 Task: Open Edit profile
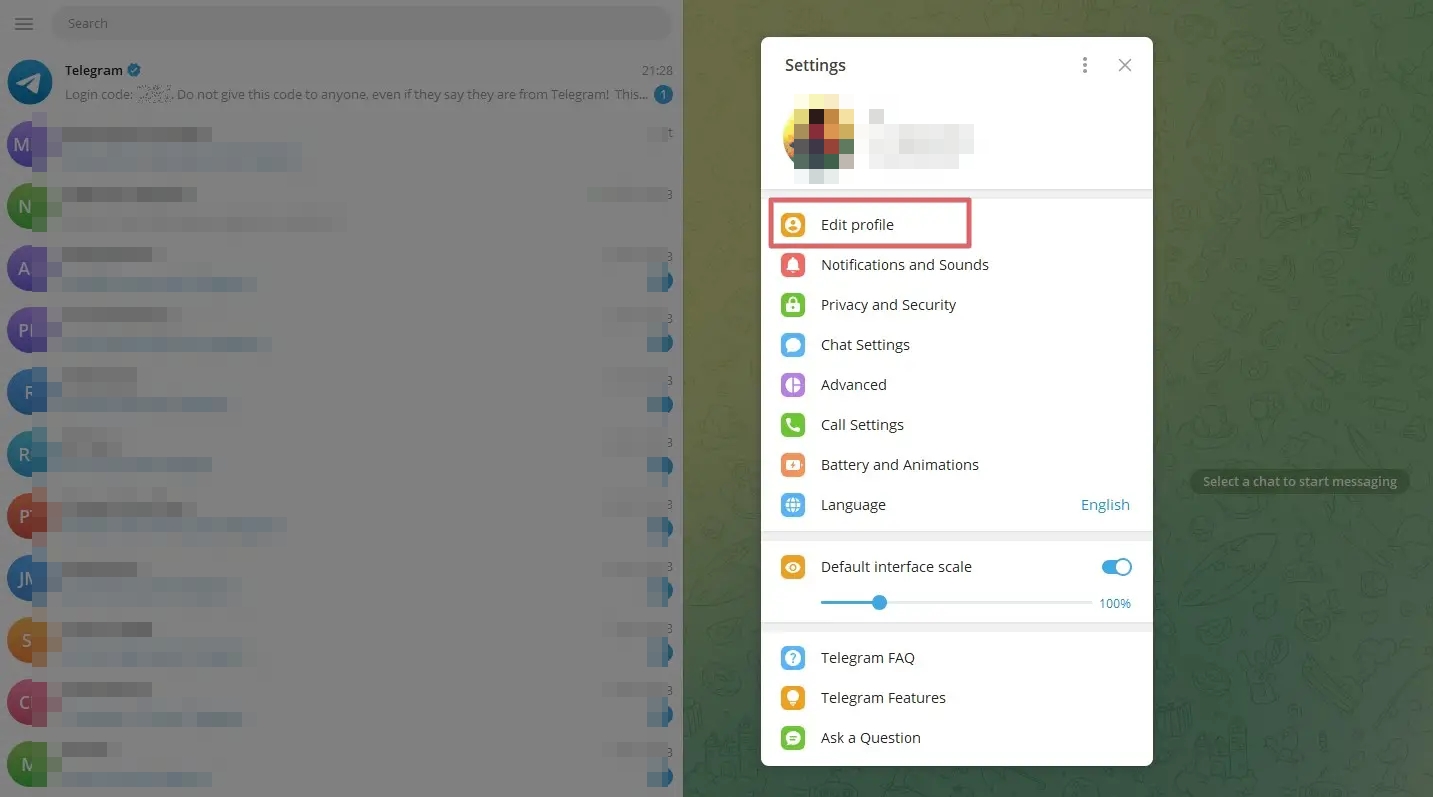coord(957,225)
